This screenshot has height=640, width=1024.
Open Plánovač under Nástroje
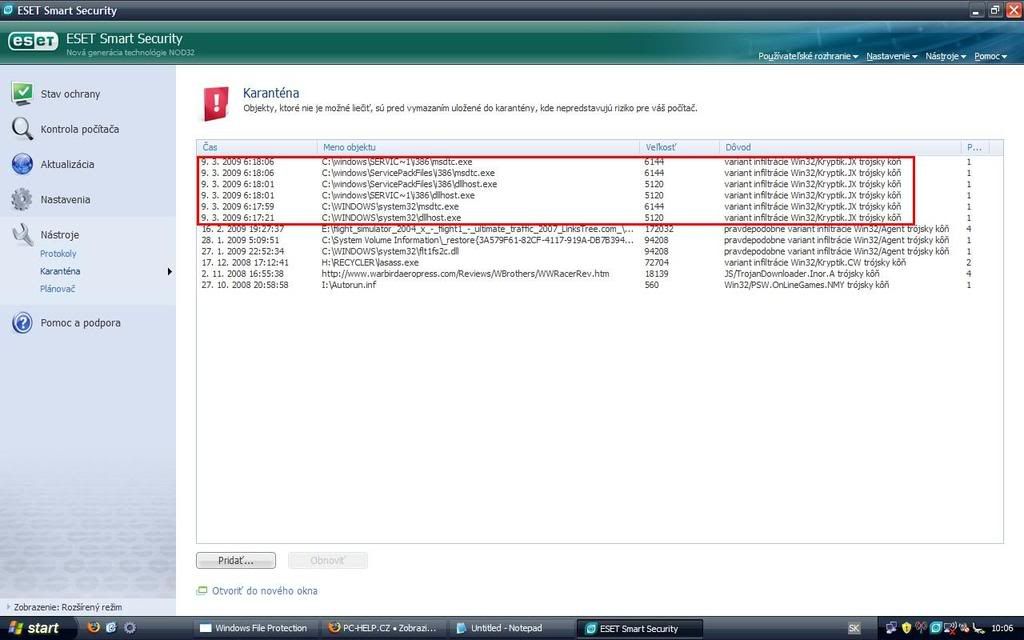[x=57, y=289]
